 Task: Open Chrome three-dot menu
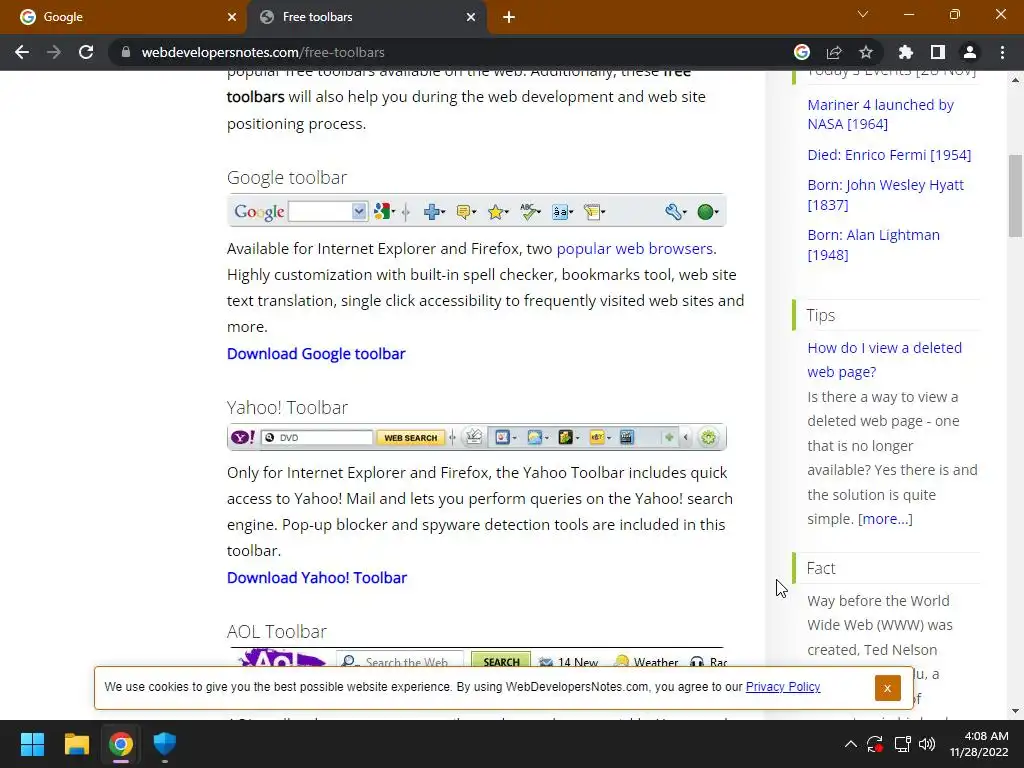(1002, 52)
